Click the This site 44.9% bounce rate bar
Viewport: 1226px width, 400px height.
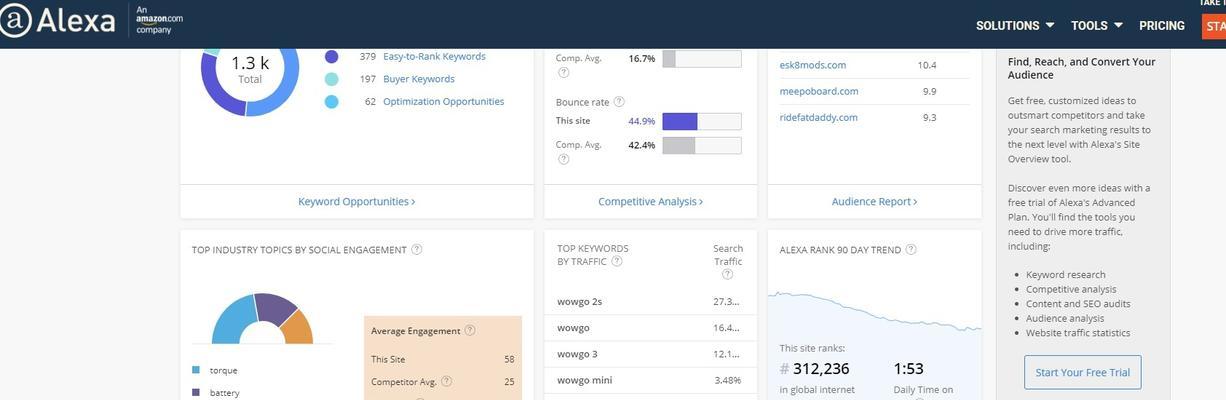[x=702, y=121]
